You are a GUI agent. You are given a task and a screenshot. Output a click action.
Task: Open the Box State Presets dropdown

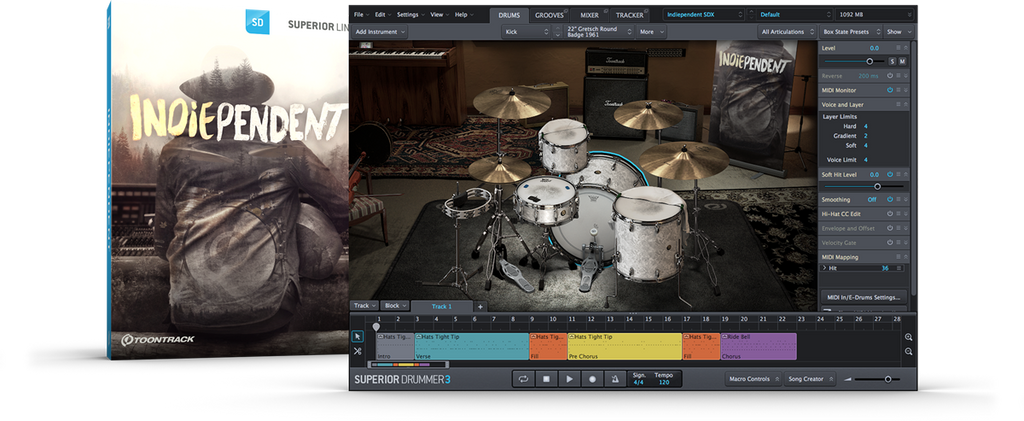coord(850,31)
